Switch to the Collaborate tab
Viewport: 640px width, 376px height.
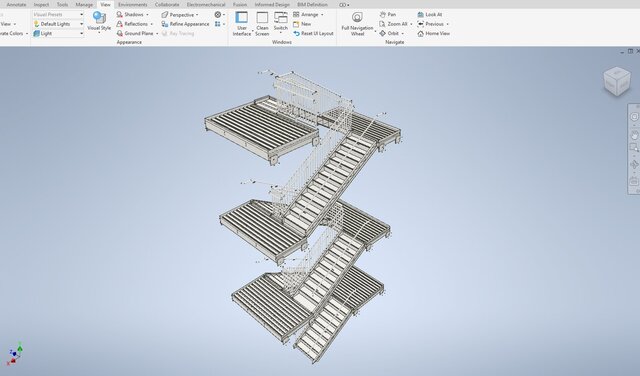point(167,5)
